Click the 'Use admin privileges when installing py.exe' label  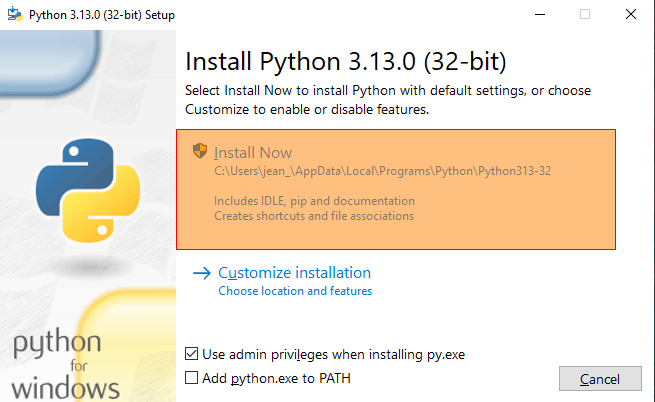coord(333,354)
